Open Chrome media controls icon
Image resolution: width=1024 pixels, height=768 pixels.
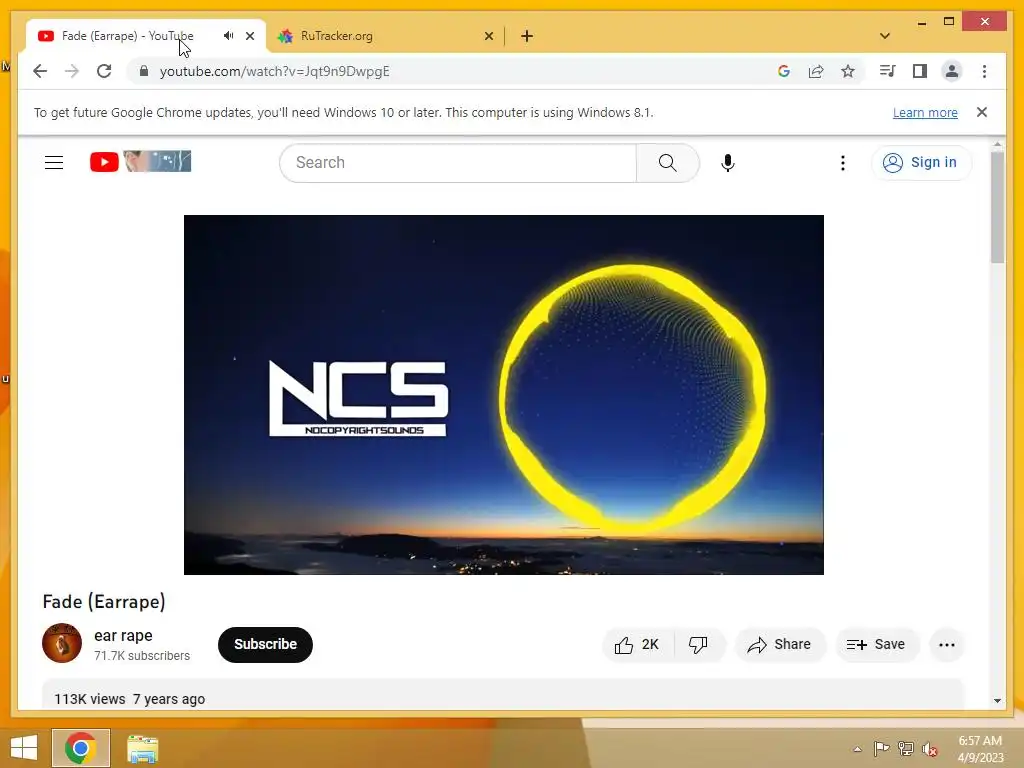point(888,71)
